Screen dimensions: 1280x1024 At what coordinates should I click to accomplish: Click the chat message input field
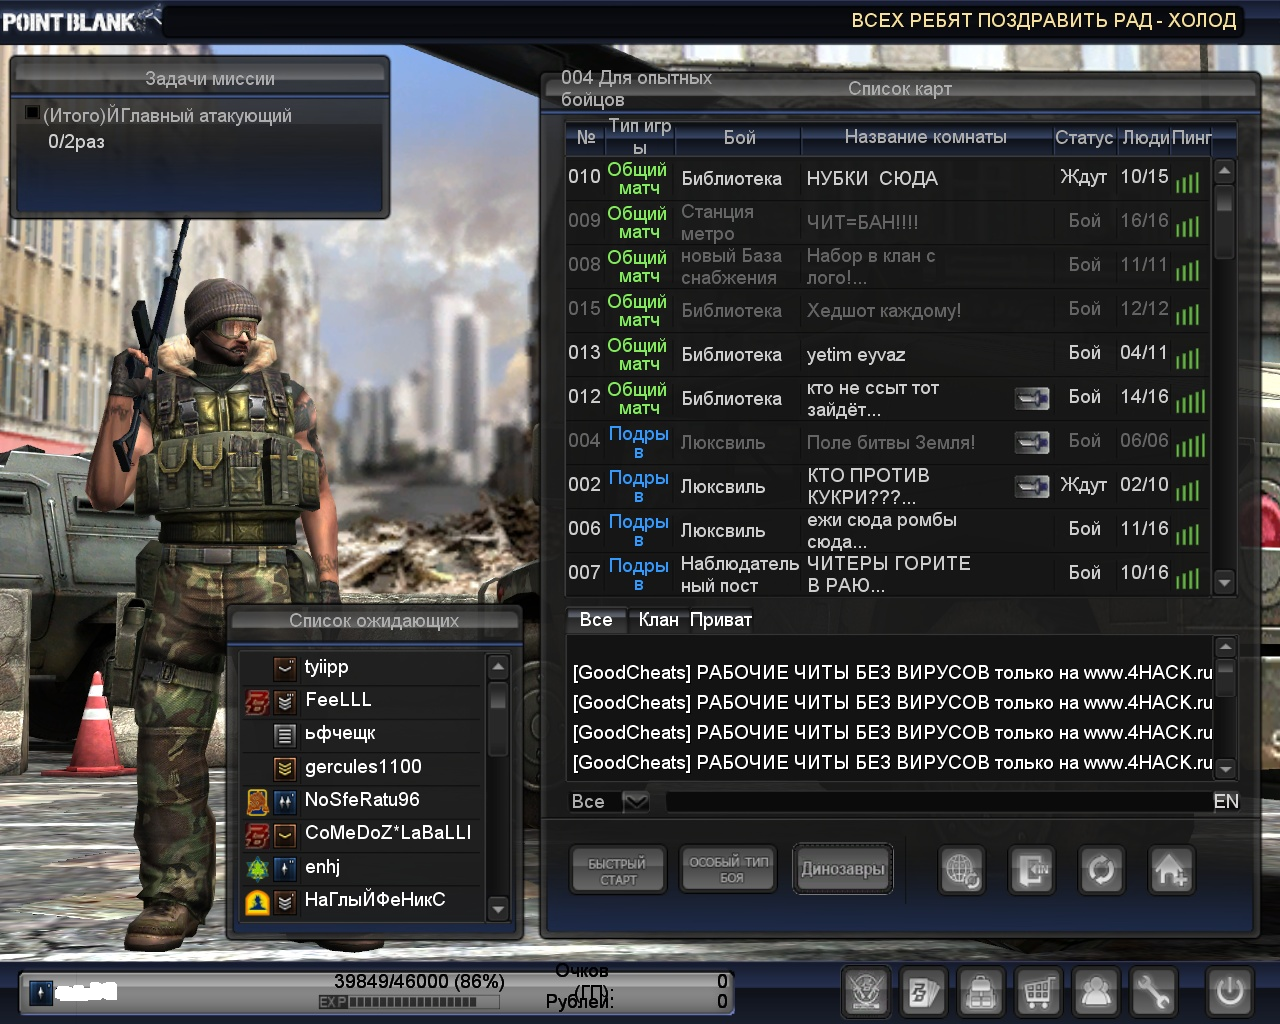point(938,802)
